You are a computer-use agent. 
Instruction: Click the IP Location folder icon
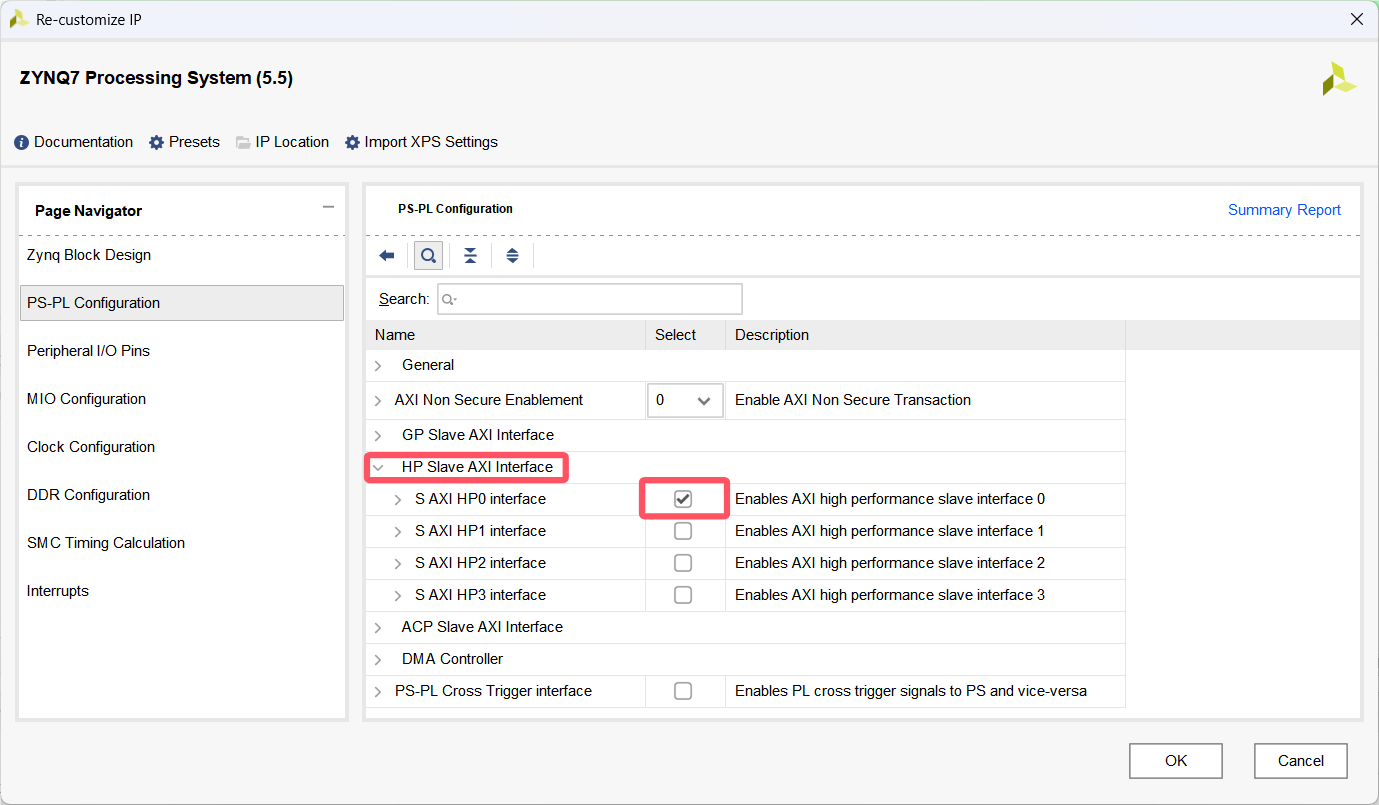click(x=243, y=143)
